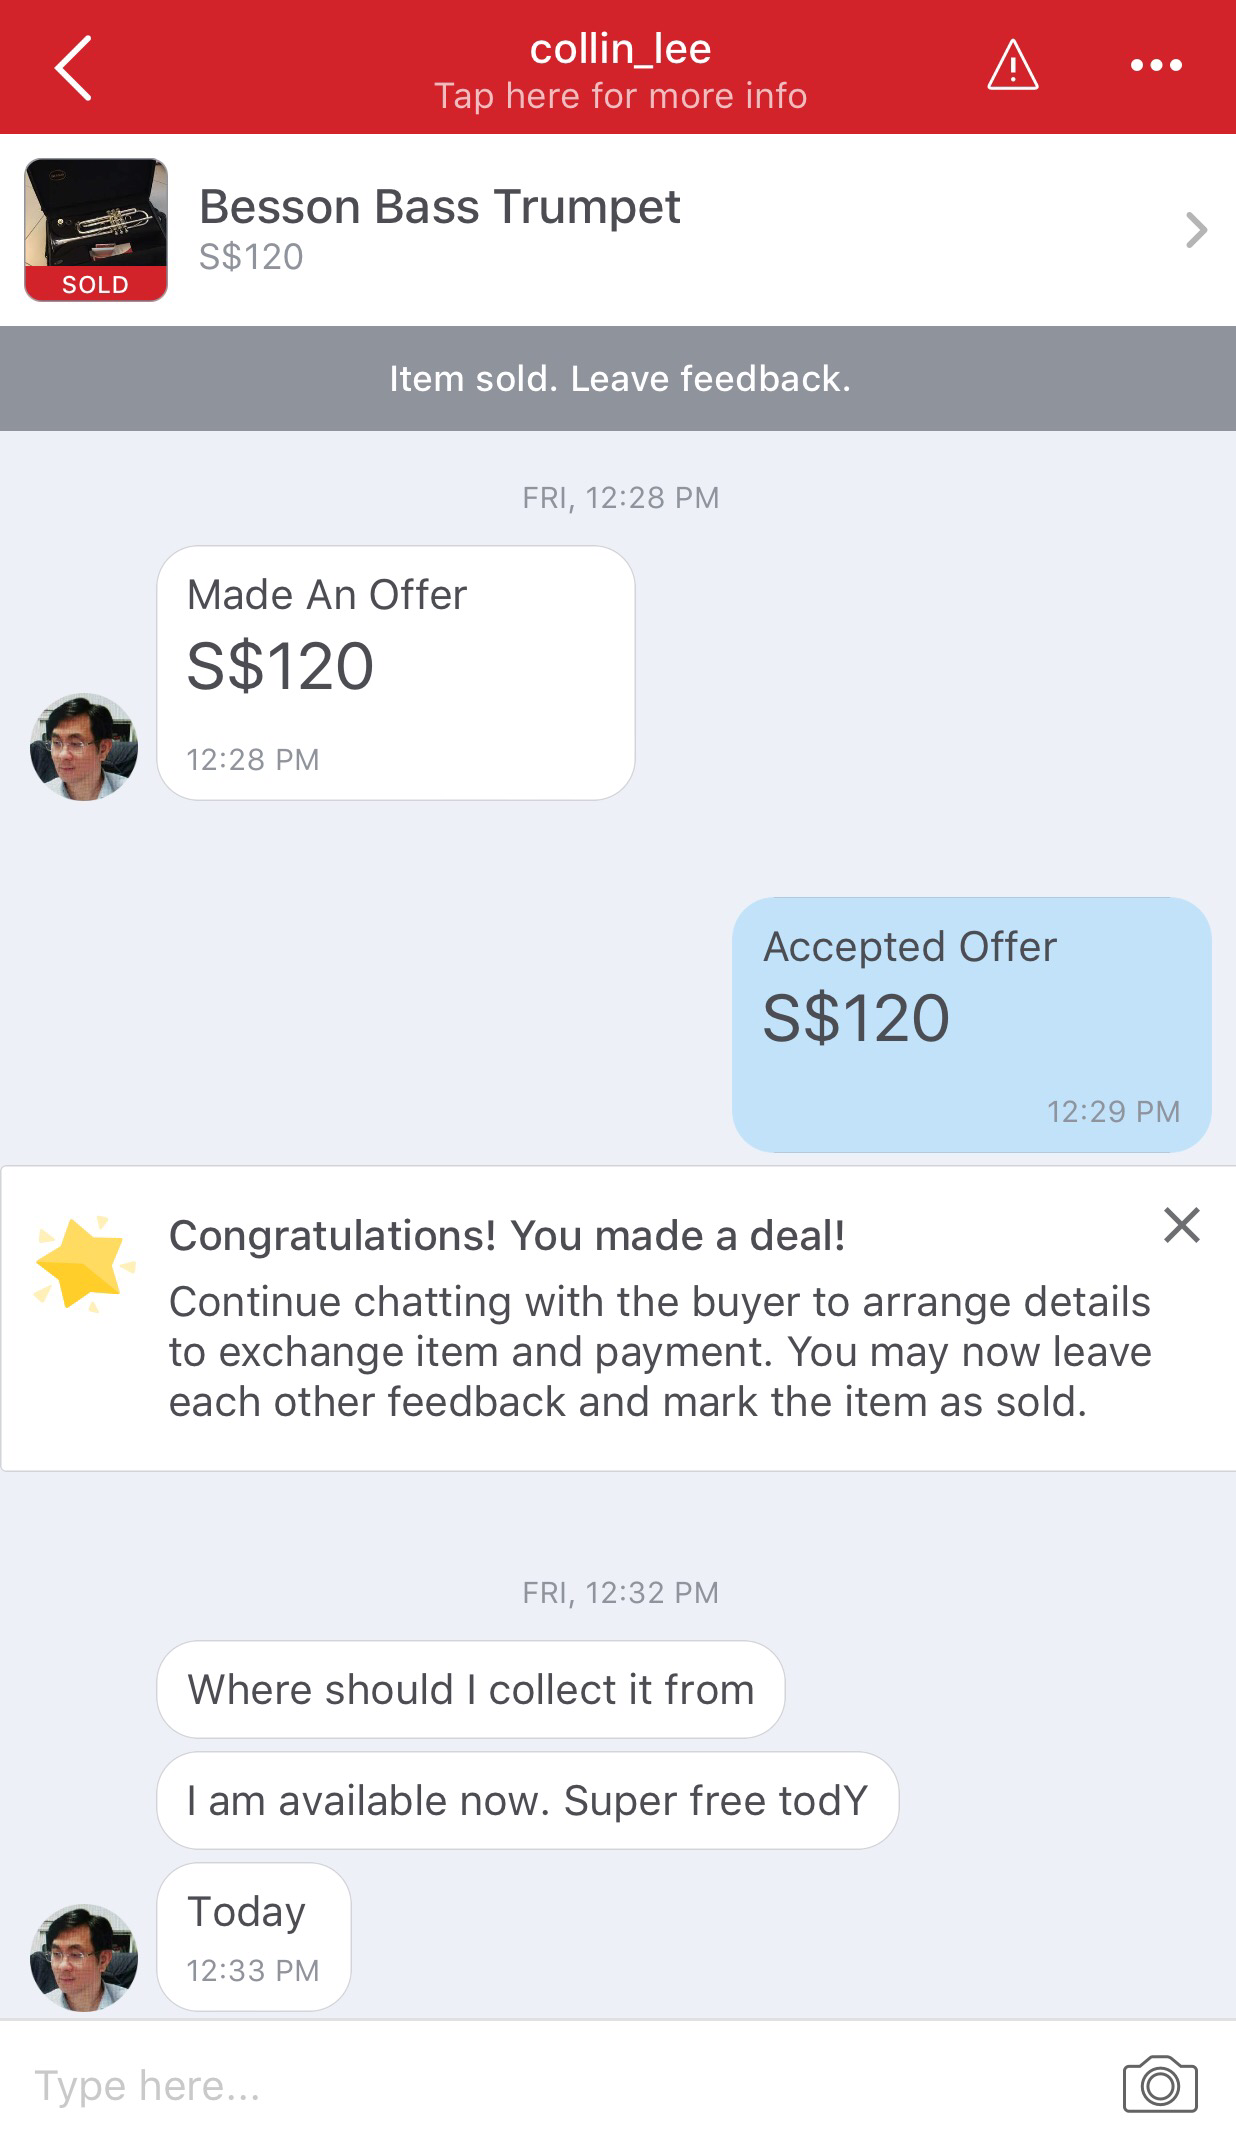Tap the Today message bubble
This screenshot has width=1236, height=2150.
(x=254, y=1936)
